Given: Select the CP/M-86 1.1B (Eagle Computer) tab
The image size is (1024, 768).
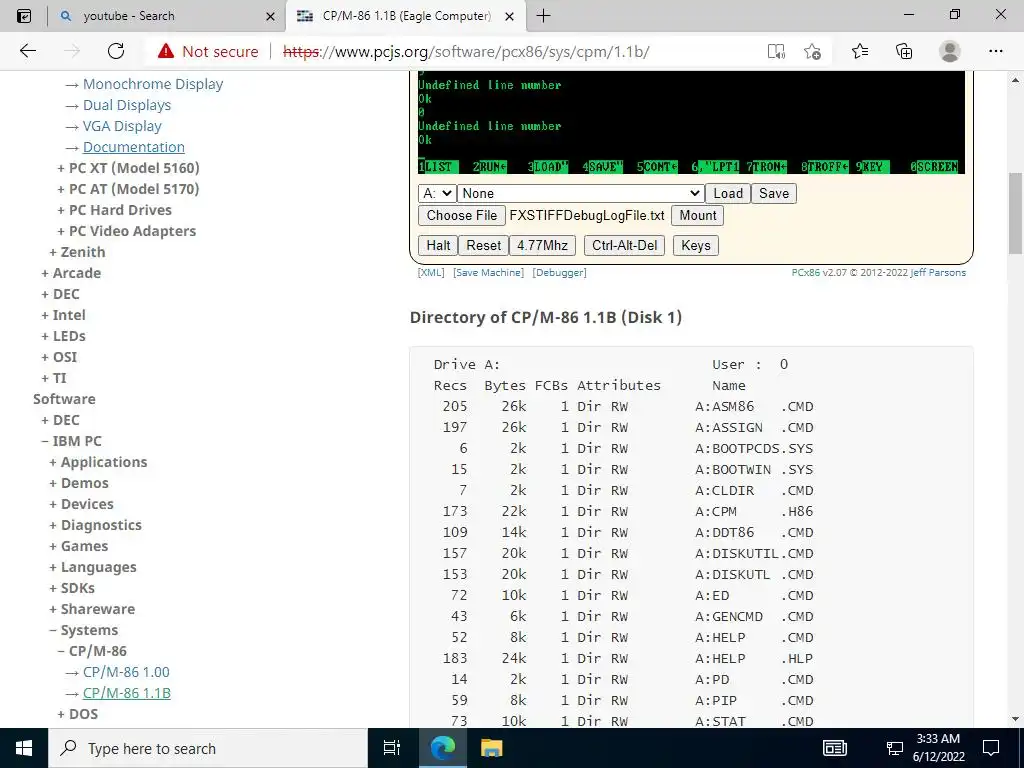Looking at the screenshot, I should [x=406, y=16].
